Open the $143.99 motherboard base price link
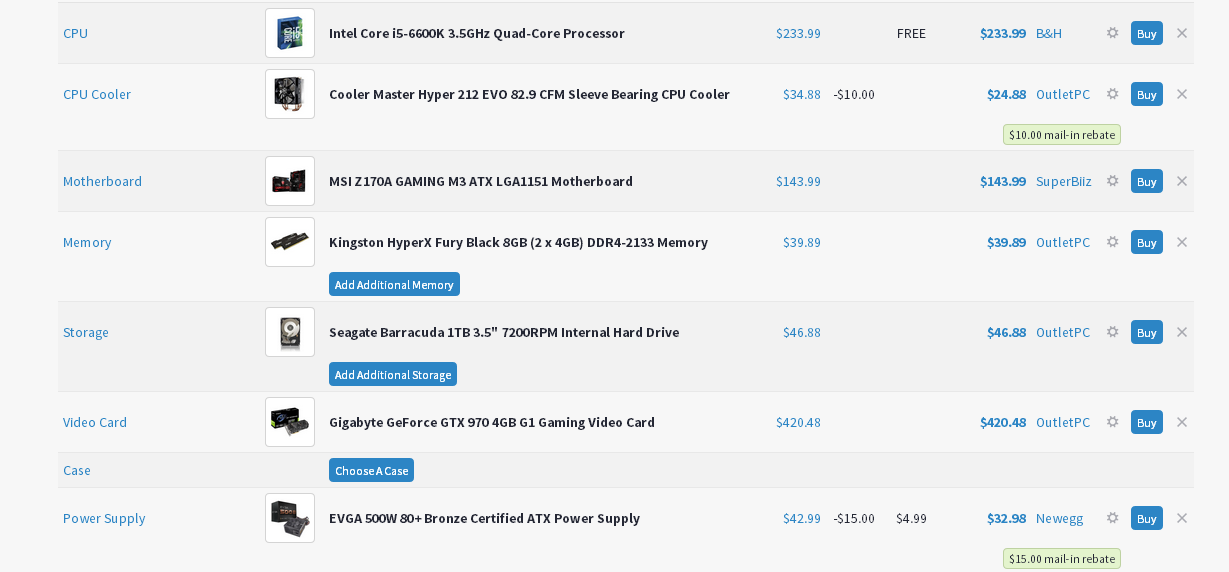Screen dimensions: 1229x572 pyautogui.click(x=798, y=181)
